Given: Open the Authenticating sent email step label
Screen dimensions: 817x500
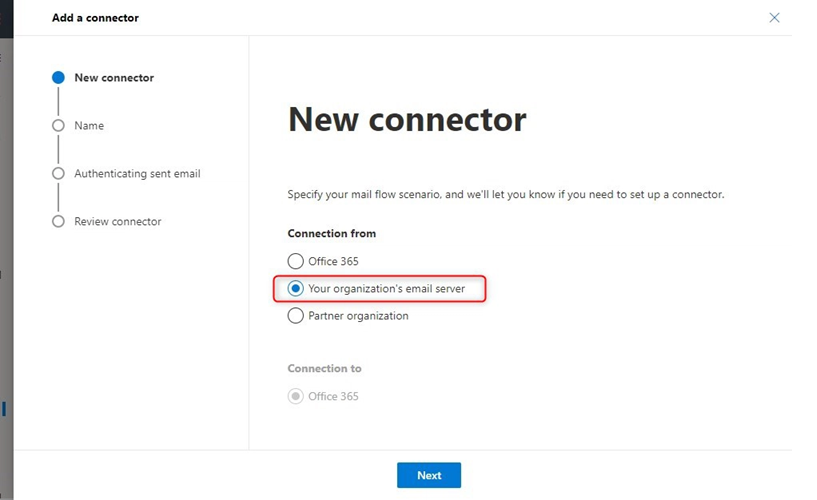Looking at the screenshot, I should (137, 174).
